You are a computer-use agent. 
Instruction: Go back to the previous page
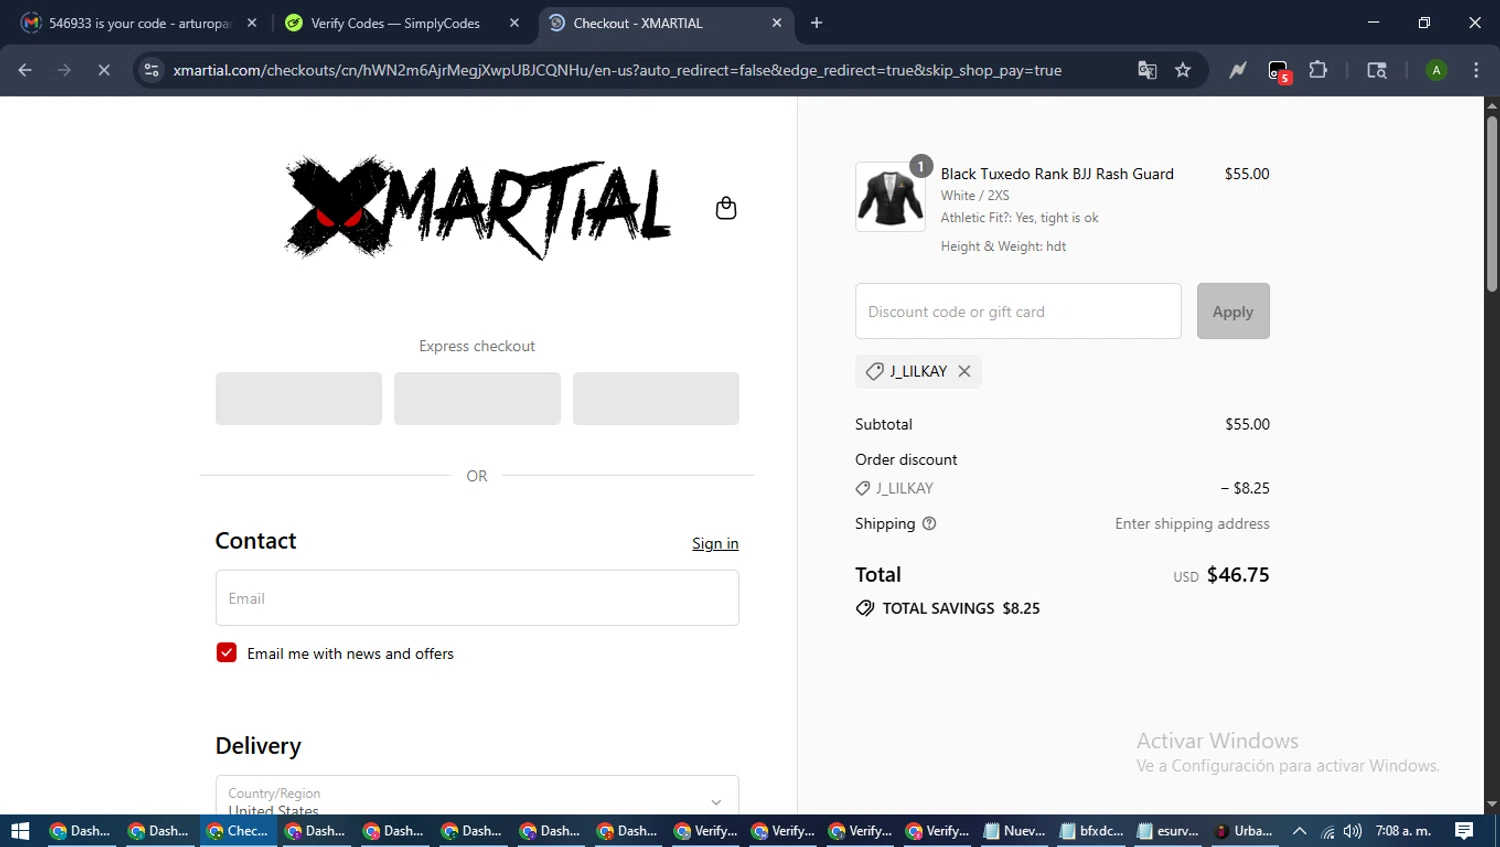click(x=25, y=70)
